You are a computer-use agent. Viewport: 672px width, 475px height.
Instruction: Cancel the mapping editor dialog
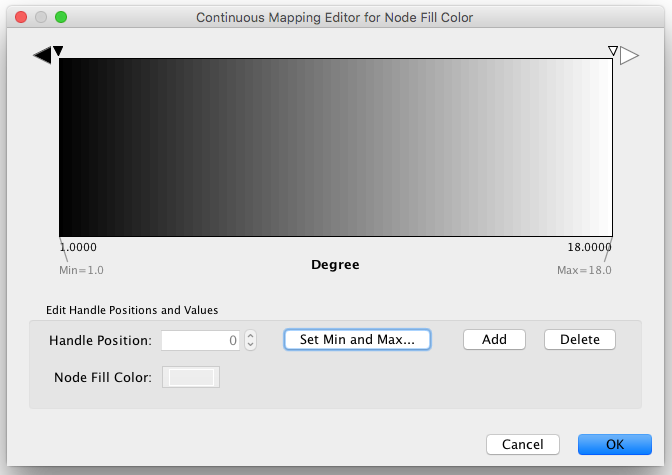click(x=522, y=444)
